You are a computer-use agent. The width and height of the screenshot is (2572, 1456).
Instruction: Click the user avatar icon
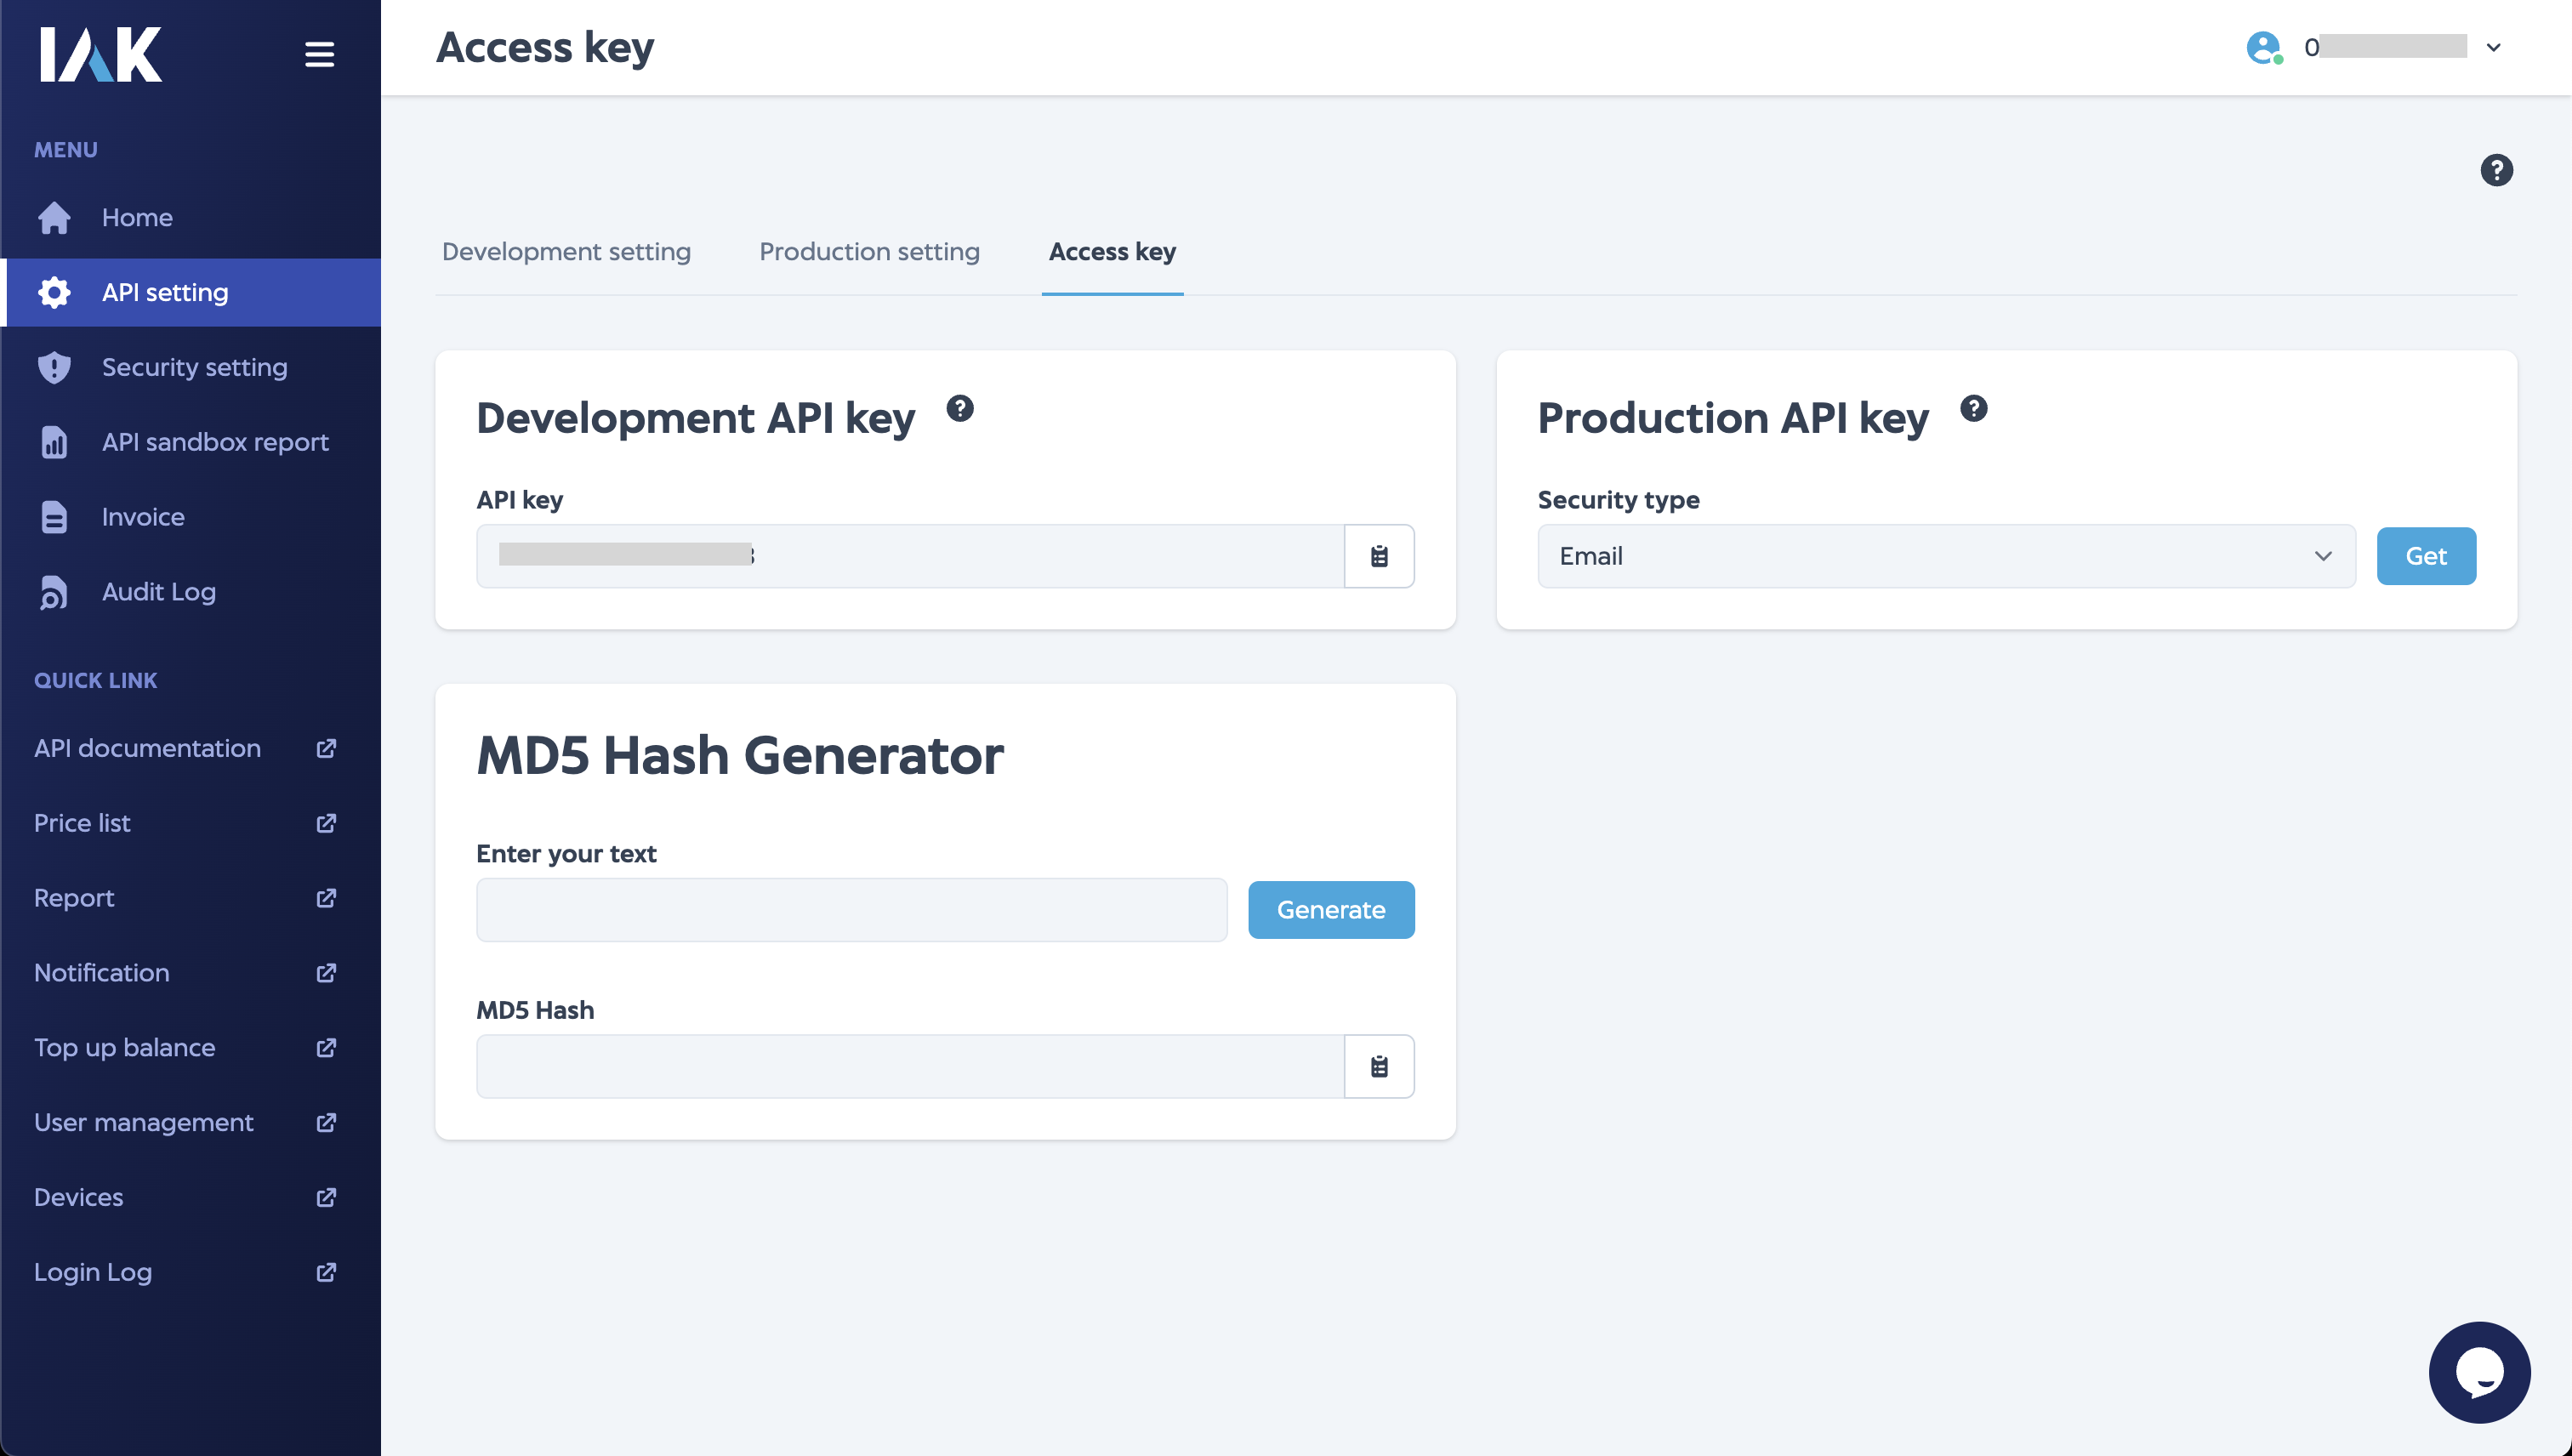(x=2263, y=47)
